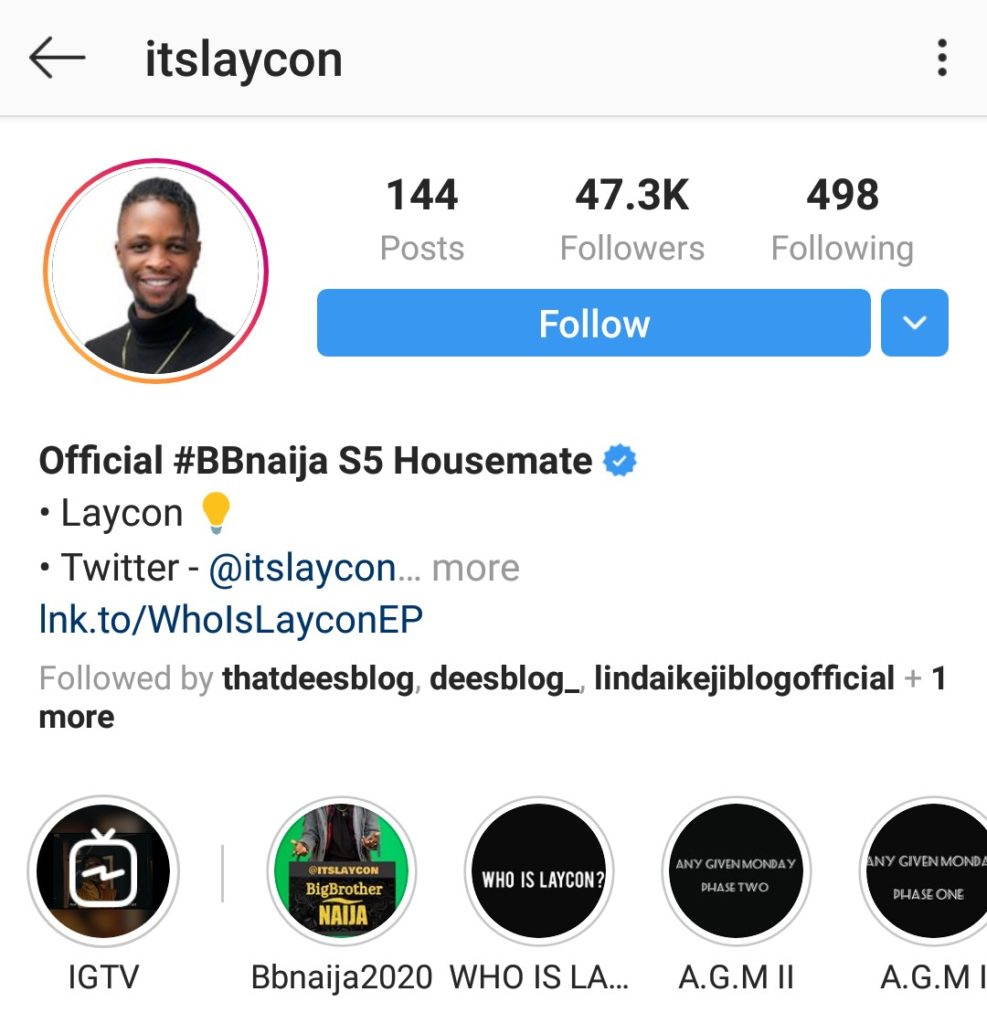Image resolution: width=987 pixels, height=1024 pixels.
Task: Go back using the left arrow
Action: [57, 58]
